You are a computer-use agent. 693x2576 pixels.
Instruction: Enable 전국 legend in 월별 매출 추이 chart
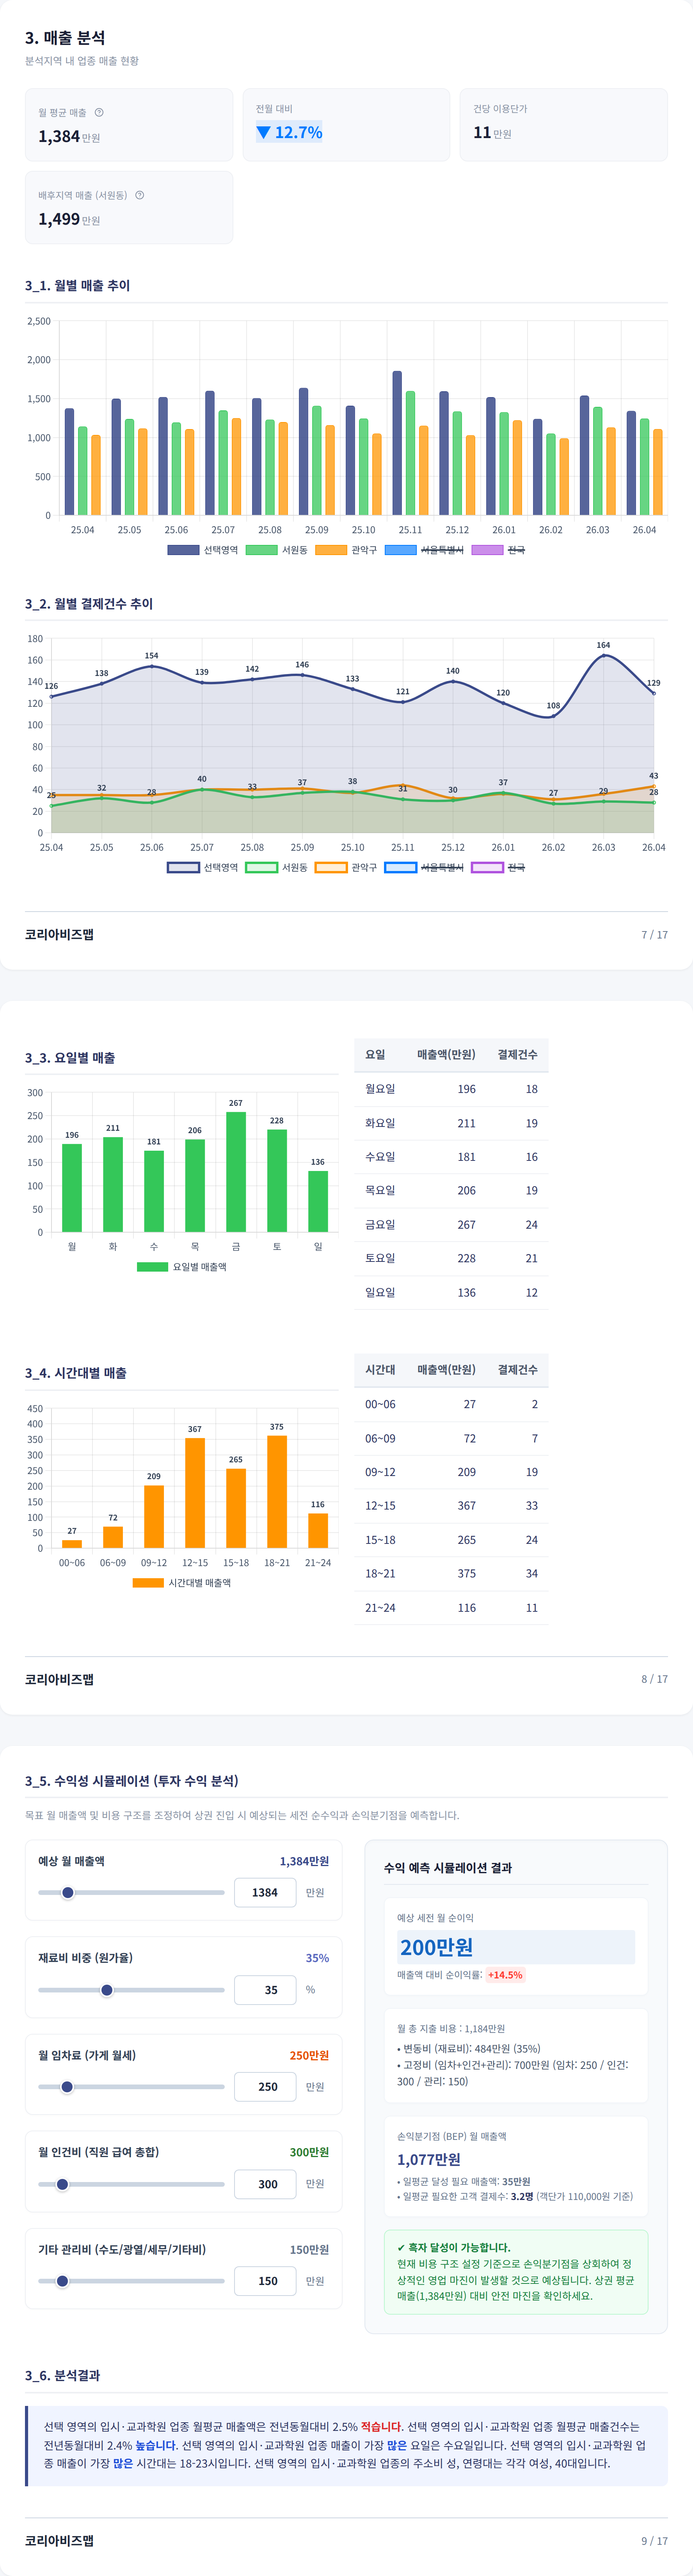click(498, 550)
